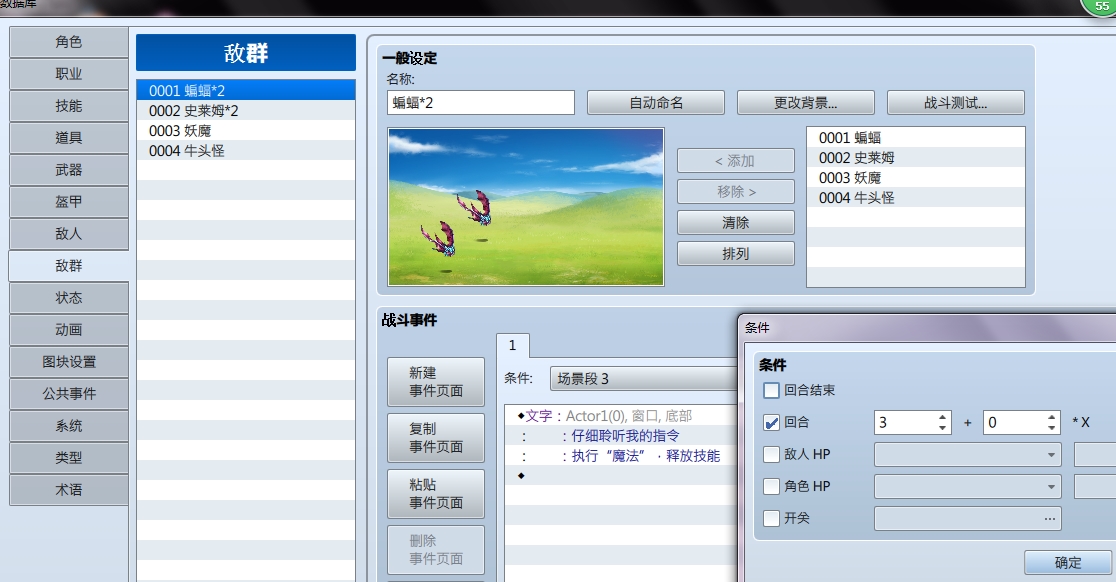Open the 敌人 HP dropdown list
1116x582 pixels.
(967, 455)
